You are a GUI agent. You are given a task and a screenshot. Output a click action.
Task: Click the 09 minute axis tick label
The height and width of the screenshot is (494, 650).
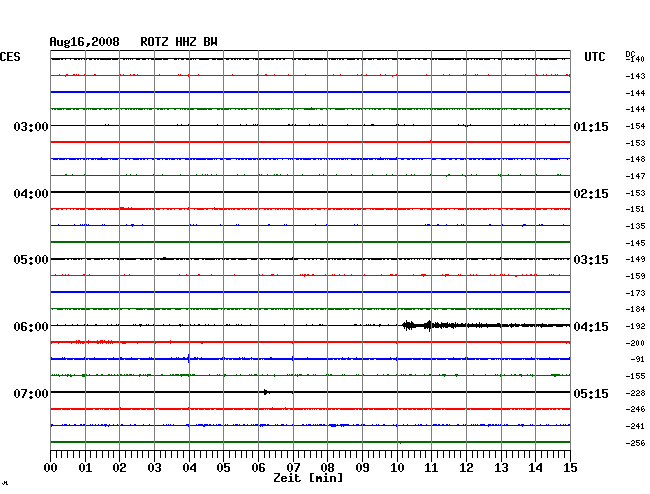(x=362, y=467)
